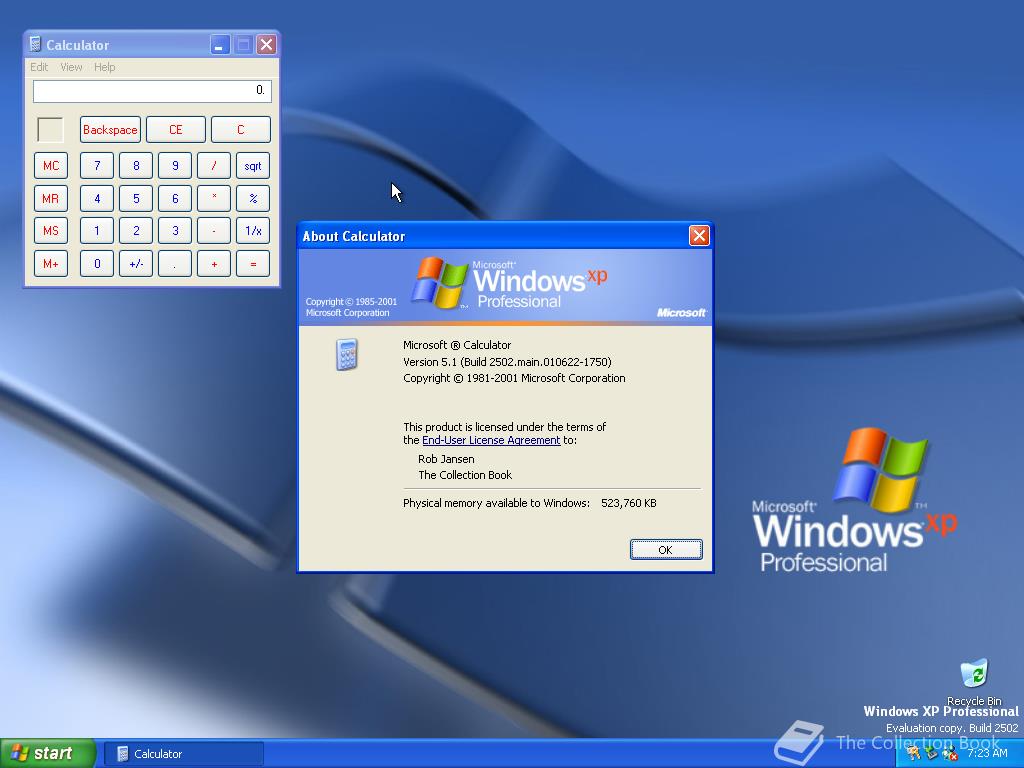Image resolution: width=1024 pixels, height=768 pixels.
Task: Click Calculator taskbar button
Action: click(x=184, y=754)
